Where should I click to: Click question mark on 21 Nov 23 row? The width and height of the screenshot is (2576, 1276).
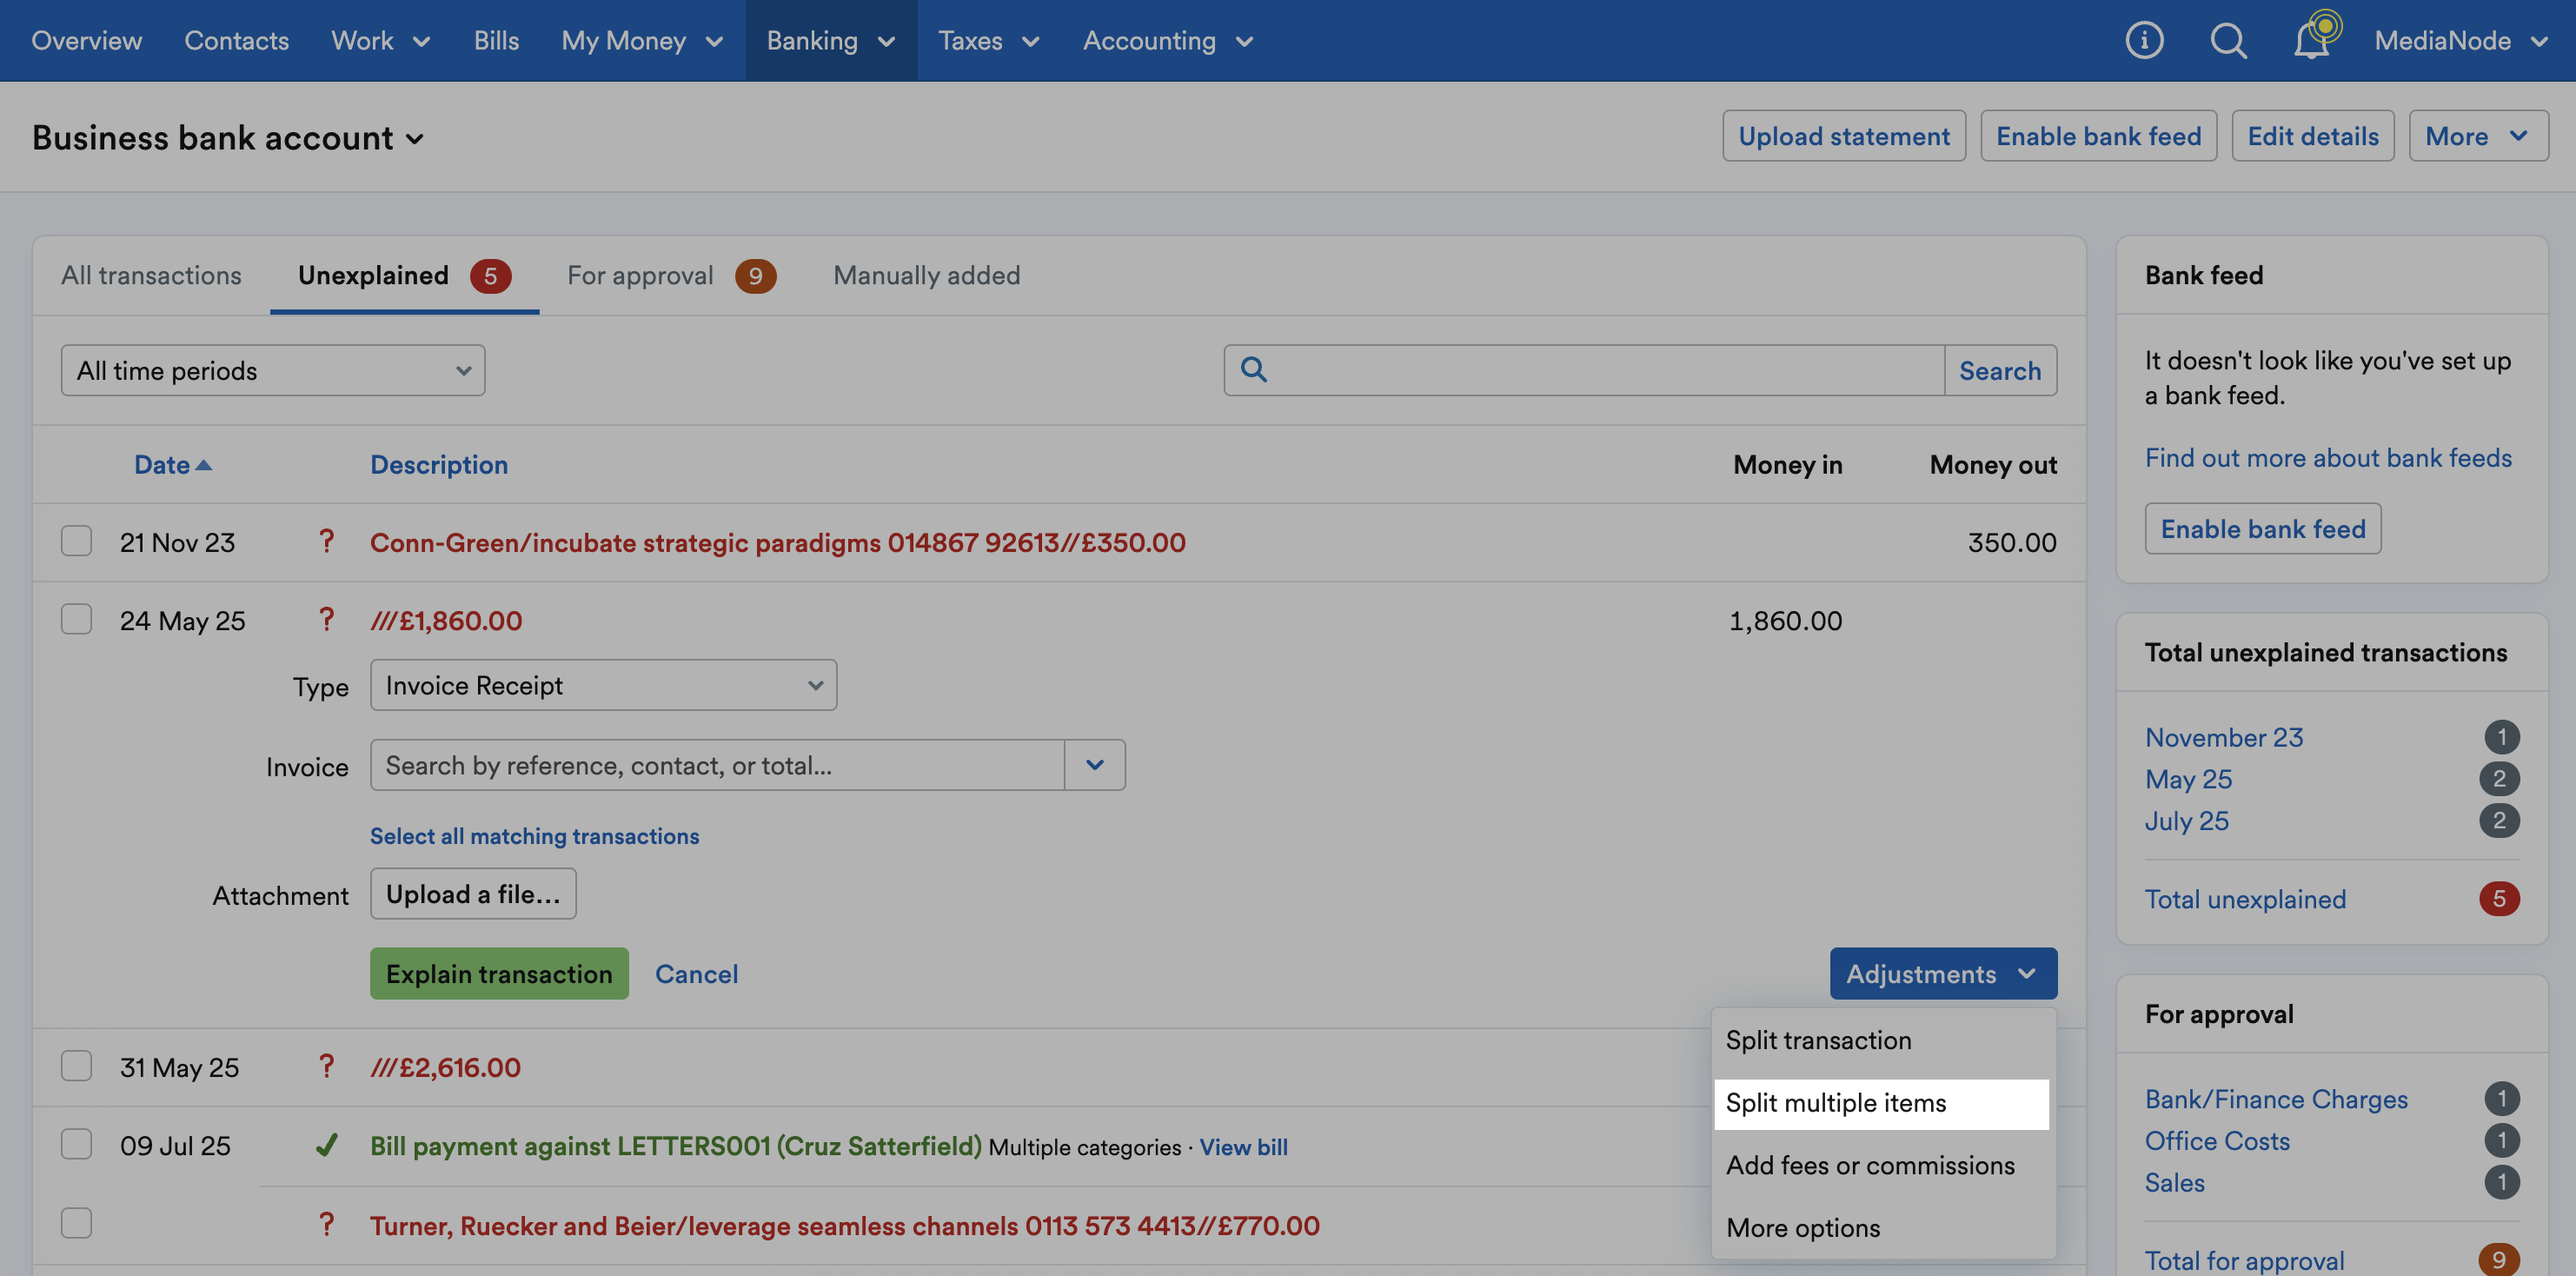tap(326, 541)
